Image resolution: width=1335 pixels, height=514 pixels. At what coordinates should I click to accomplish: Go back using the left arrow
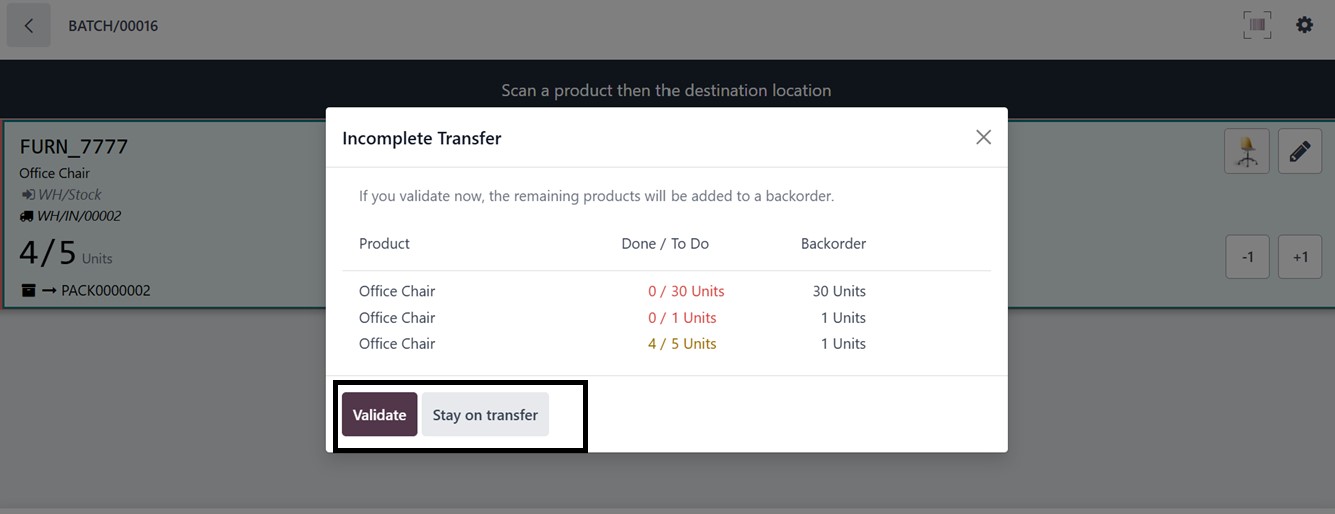pyautogui.click(x=29, y=26)
